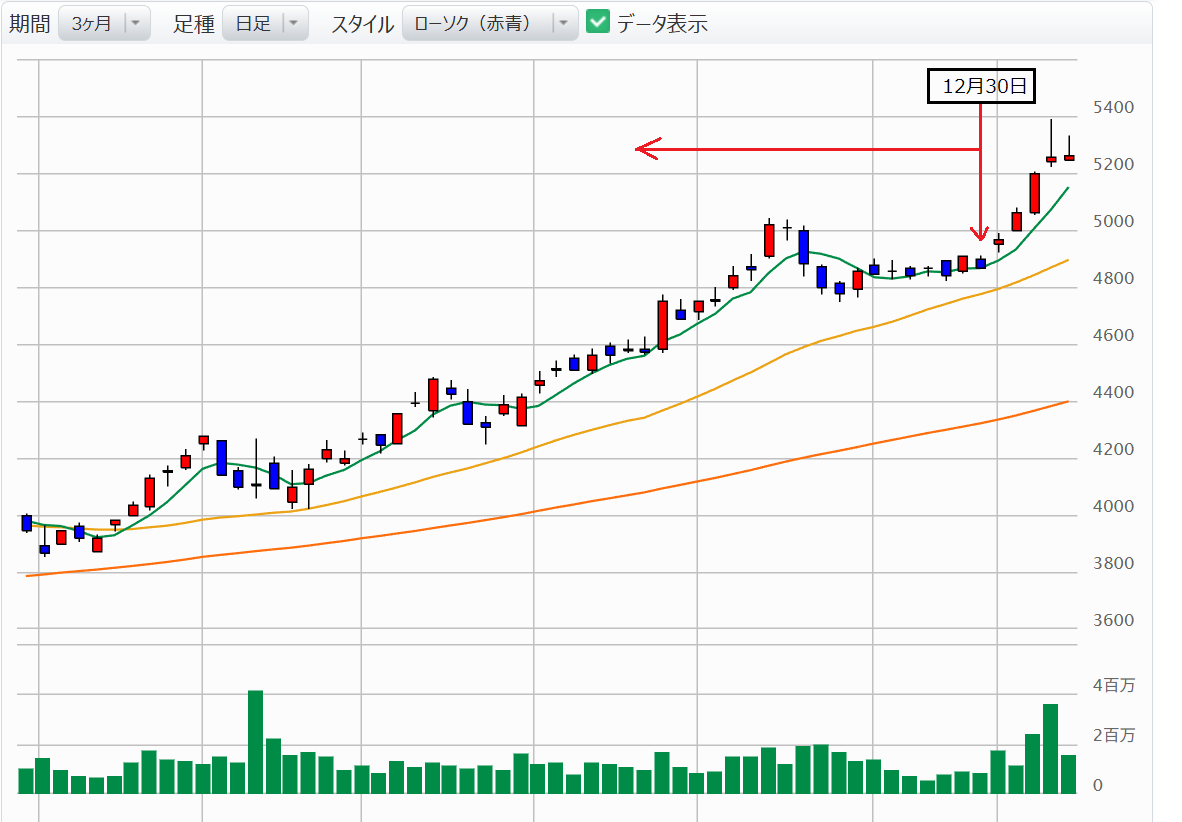Click the 2百万 volume axis label
Viewport: 1182px width, 822px height.
[1113, 736]
